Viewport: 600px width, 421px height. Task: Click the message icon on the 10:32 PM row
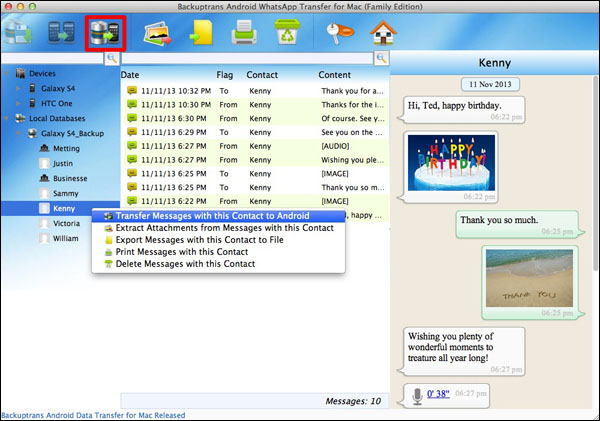click(132, 90)
